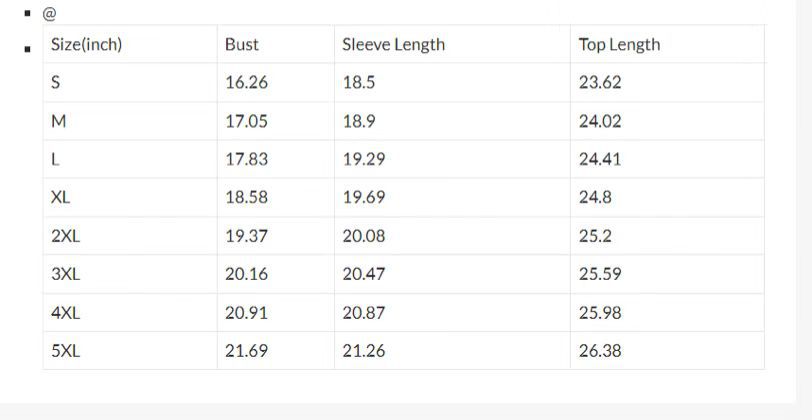The image size is (812, 420).
Task: Select the 17.05 bust value for M
Action: (246, 121)
